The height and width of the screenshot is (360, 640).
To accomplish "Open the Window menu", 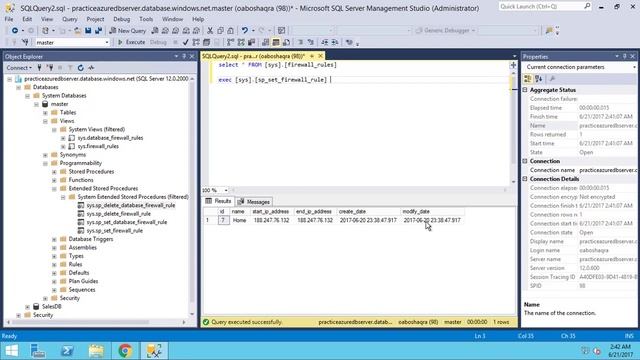I will point(172,19).
